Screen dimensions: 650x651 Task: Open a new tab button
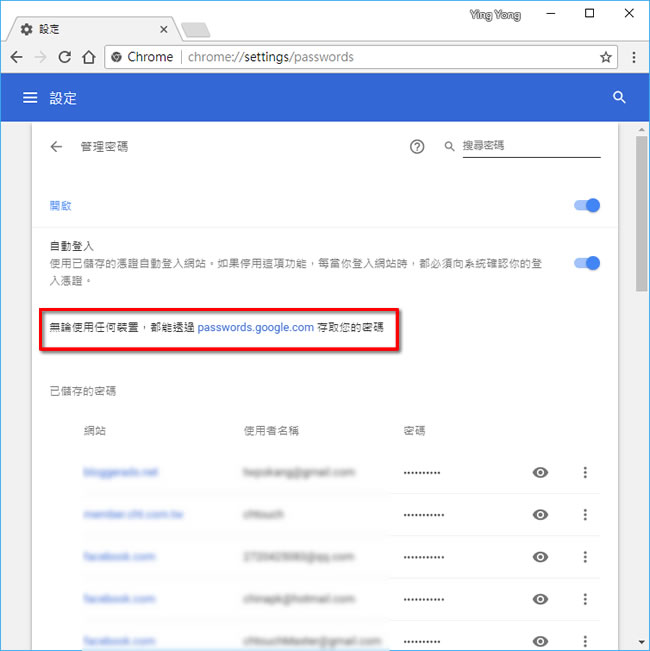pos(196,30)
